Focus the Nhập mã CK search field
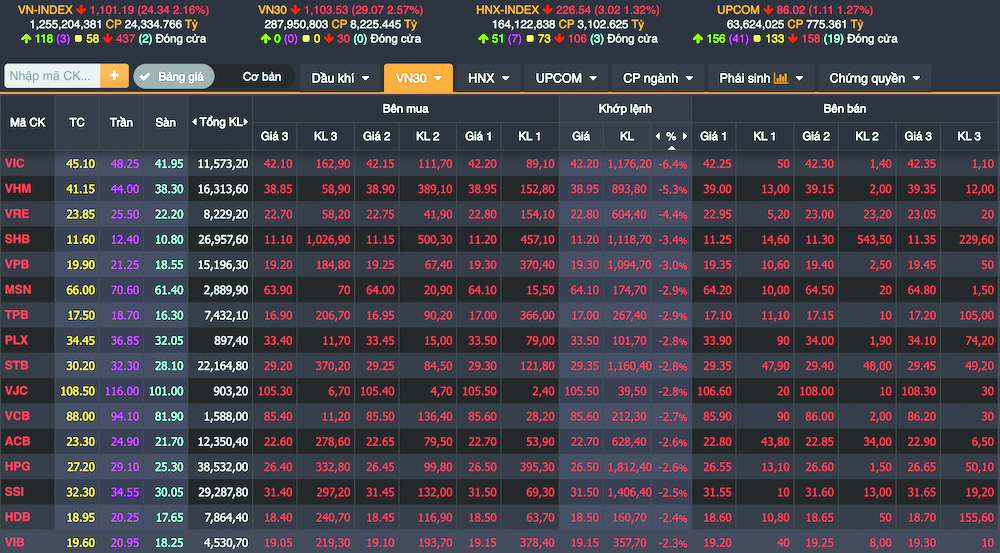 click(52, 76)
